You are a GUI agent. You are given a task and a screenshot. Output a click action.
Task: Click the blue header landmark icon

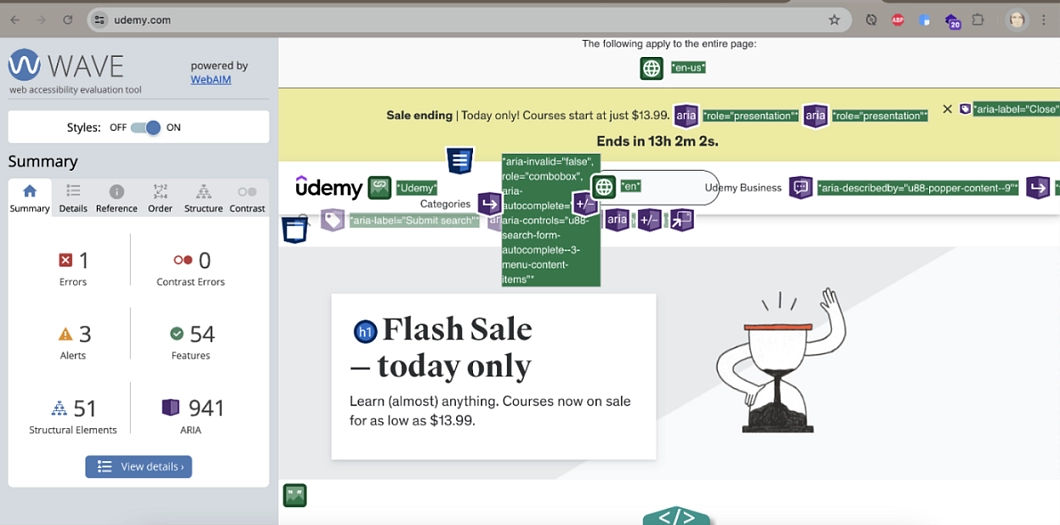point(295,230)
